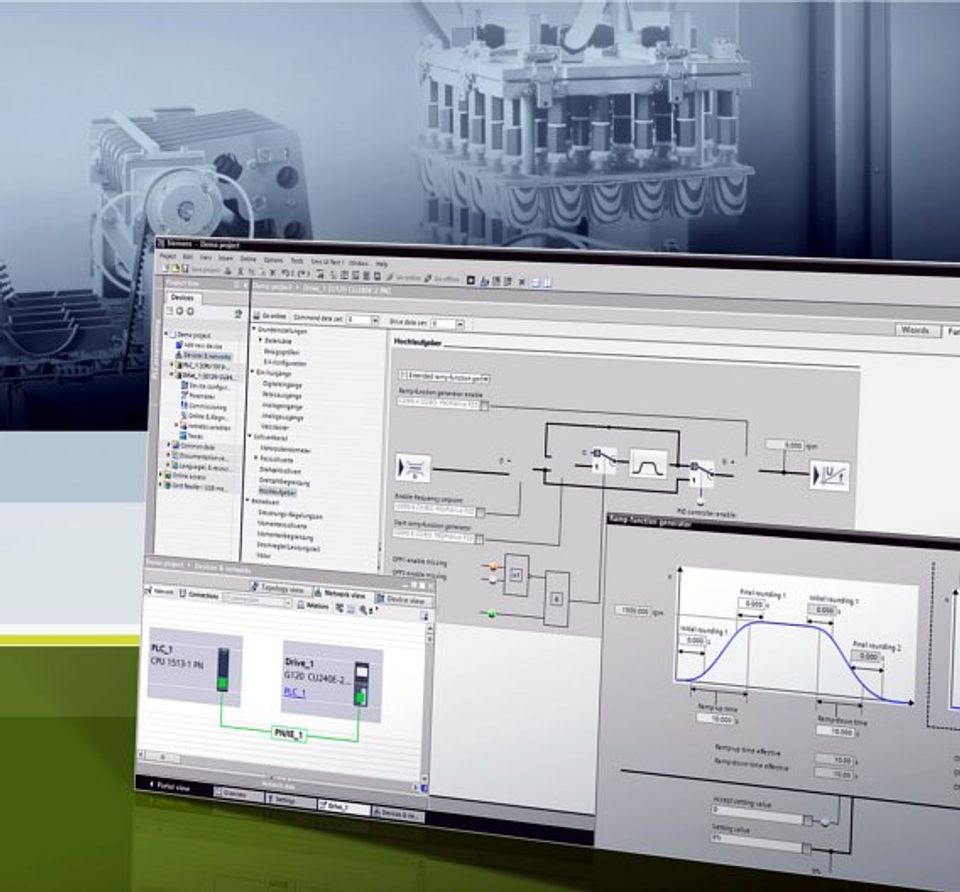
Task: Open the Edit menu
Action: [x=188, y=257]
